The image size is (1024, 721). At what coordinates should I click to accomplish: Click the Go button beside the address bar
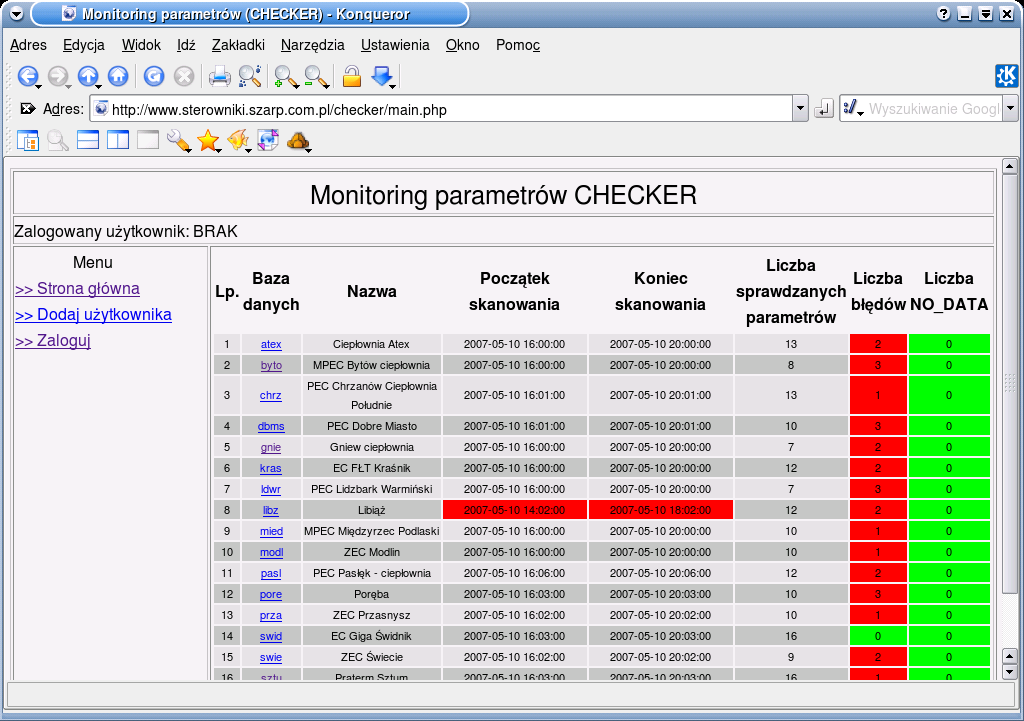coord(824,109)
